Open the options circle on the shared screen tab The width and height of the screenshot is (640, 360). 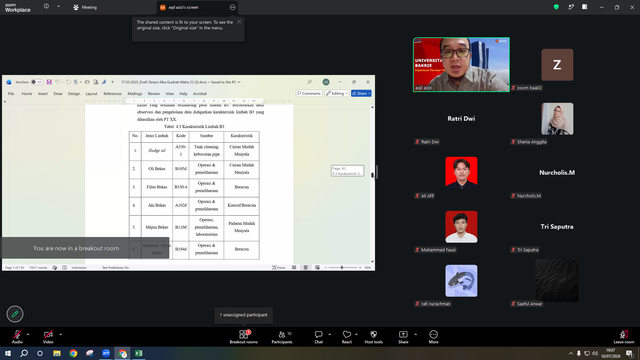[232, 7]
